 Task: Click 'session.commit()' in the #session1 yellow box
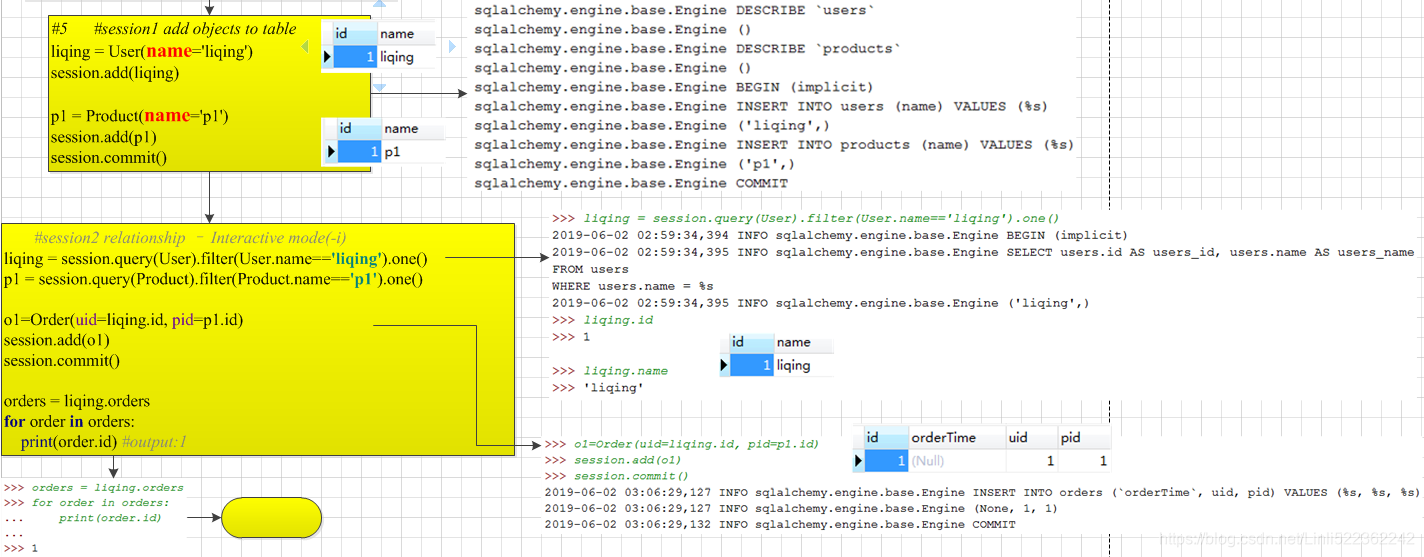[109, 158]
